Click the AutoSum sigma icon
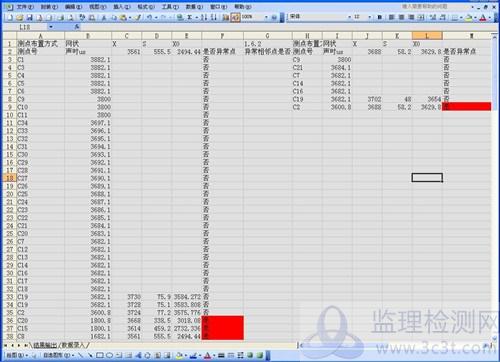500x362 pixels. point(190,17)
